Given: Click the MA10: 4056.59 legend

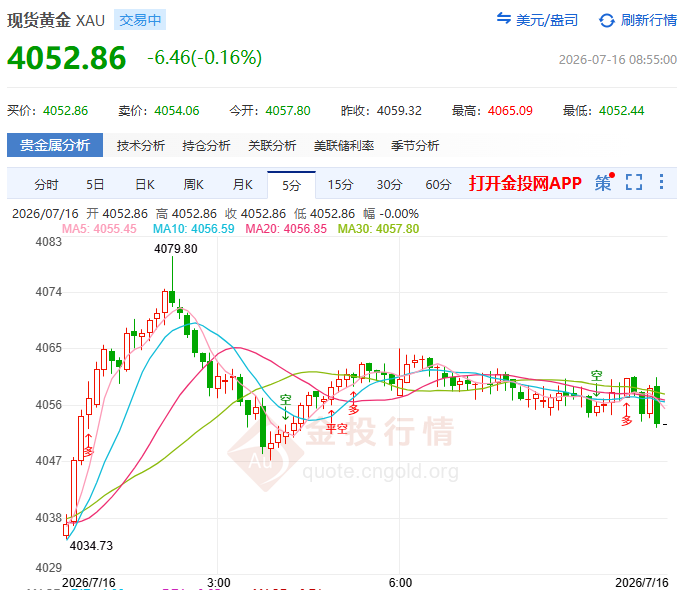Looking at the screenshot, I should pyautogui.click(x=193, y=229).
